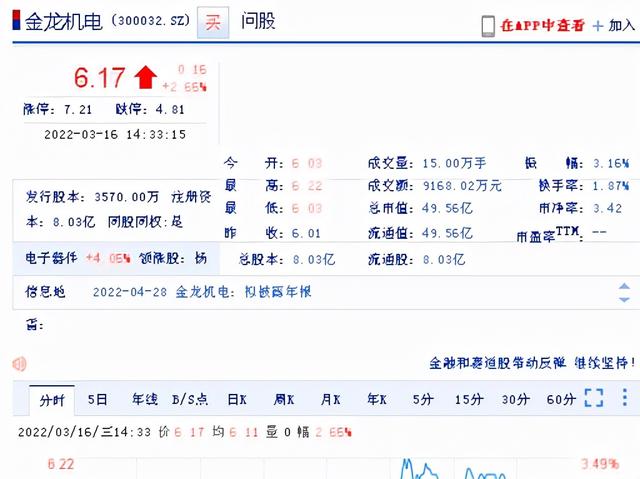This screenshot has width=640, height=479.
Task: Click the 发行股本 value 3570.00万
Action: click(x=127, y=197)
